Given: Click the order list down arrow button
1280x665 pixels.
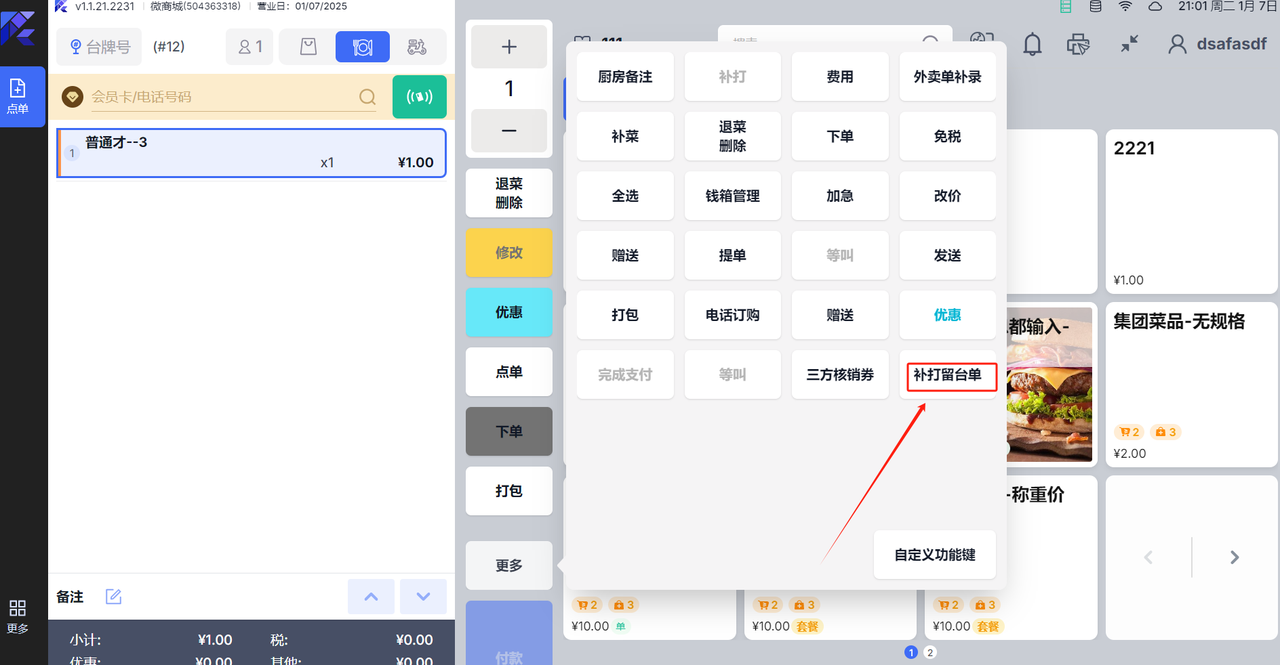Looking at the screenshot, I should [x=423, y=597].
